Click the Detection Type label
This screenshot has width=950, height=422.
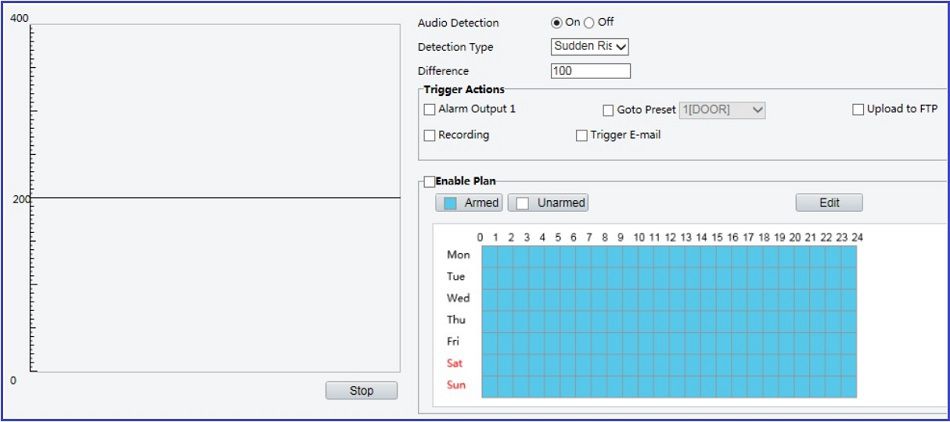[456, 47]
